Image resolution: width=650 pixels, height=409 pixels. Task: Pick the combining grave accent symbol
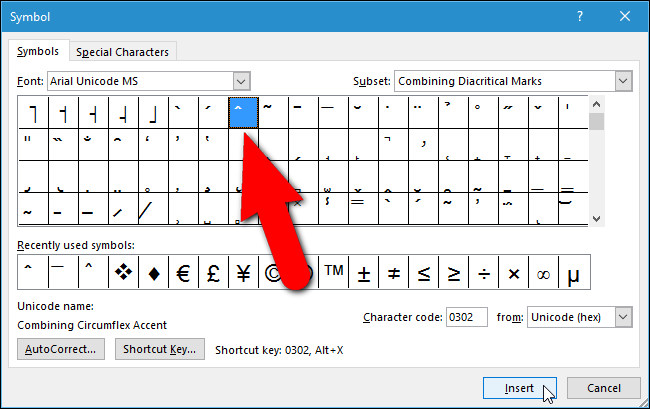click(x=183, y=113)
